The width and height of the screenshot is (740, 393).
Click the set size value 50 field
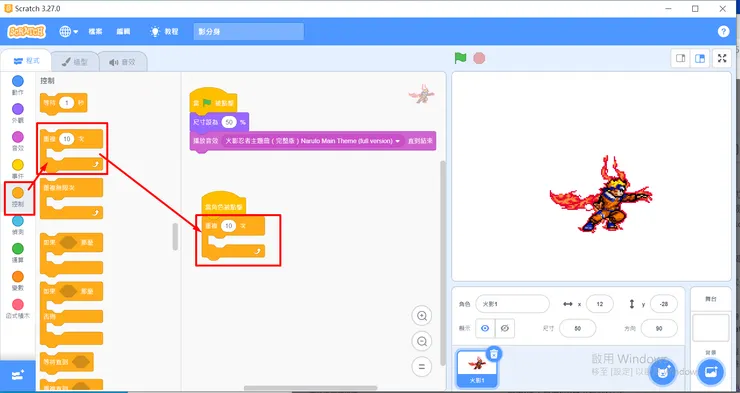coord(229,122)
